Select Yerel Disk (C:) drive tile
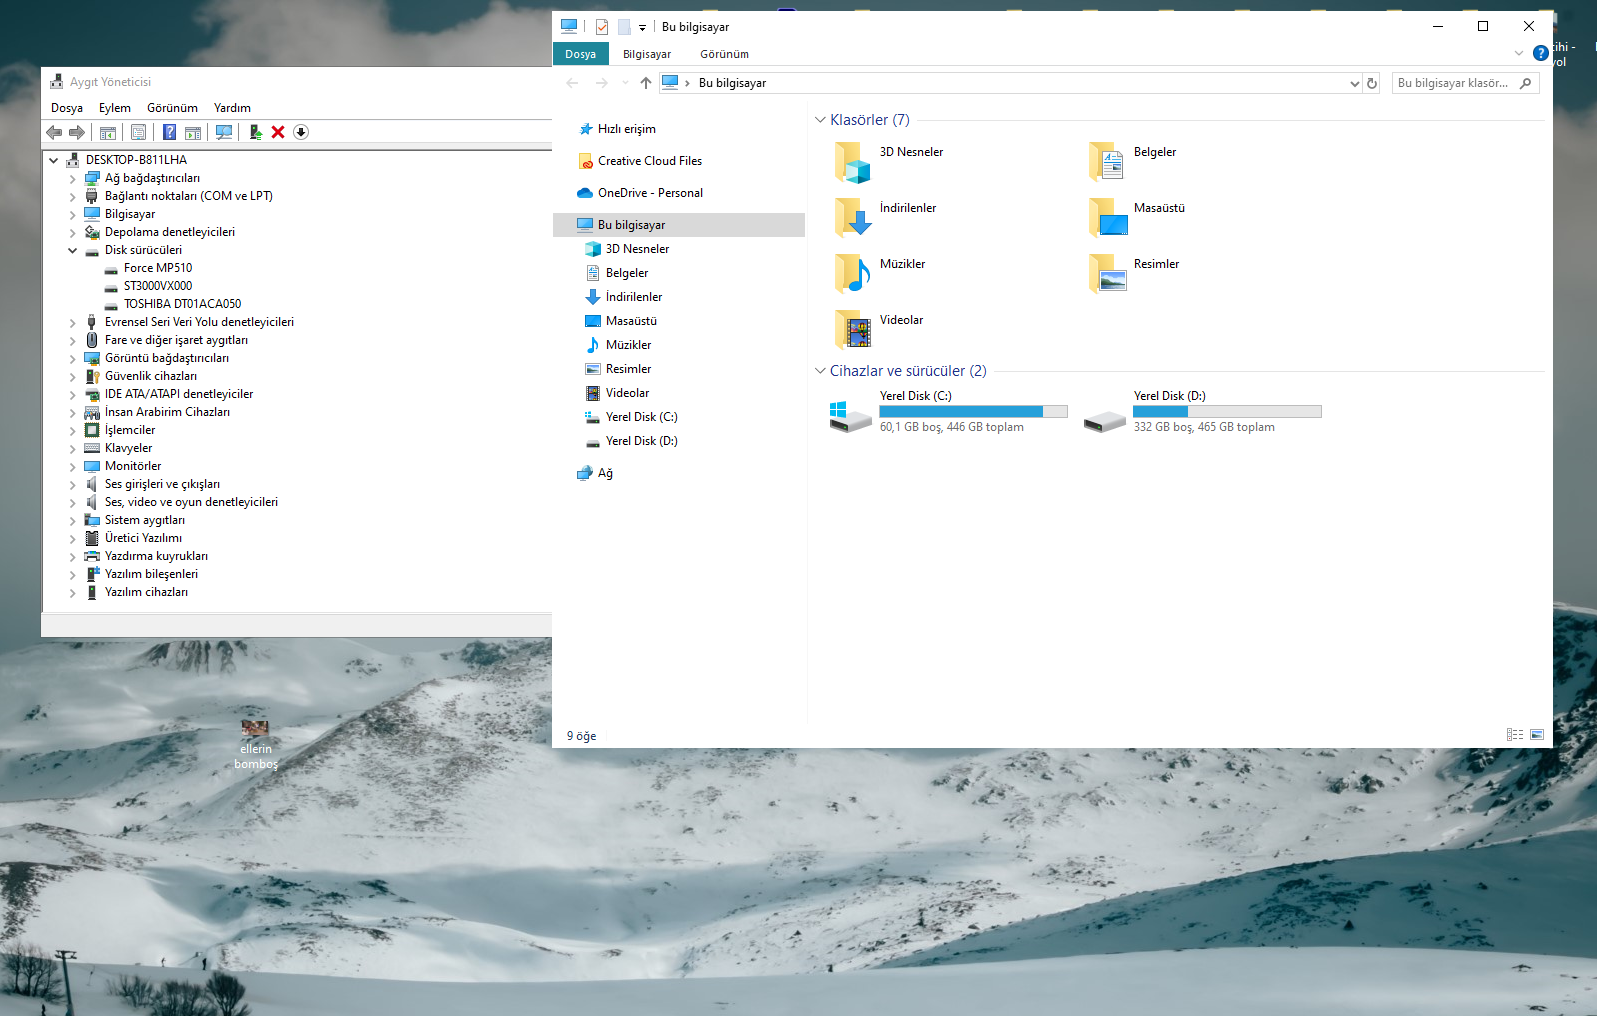The image size is (1597, 1016). click(948, 412)
